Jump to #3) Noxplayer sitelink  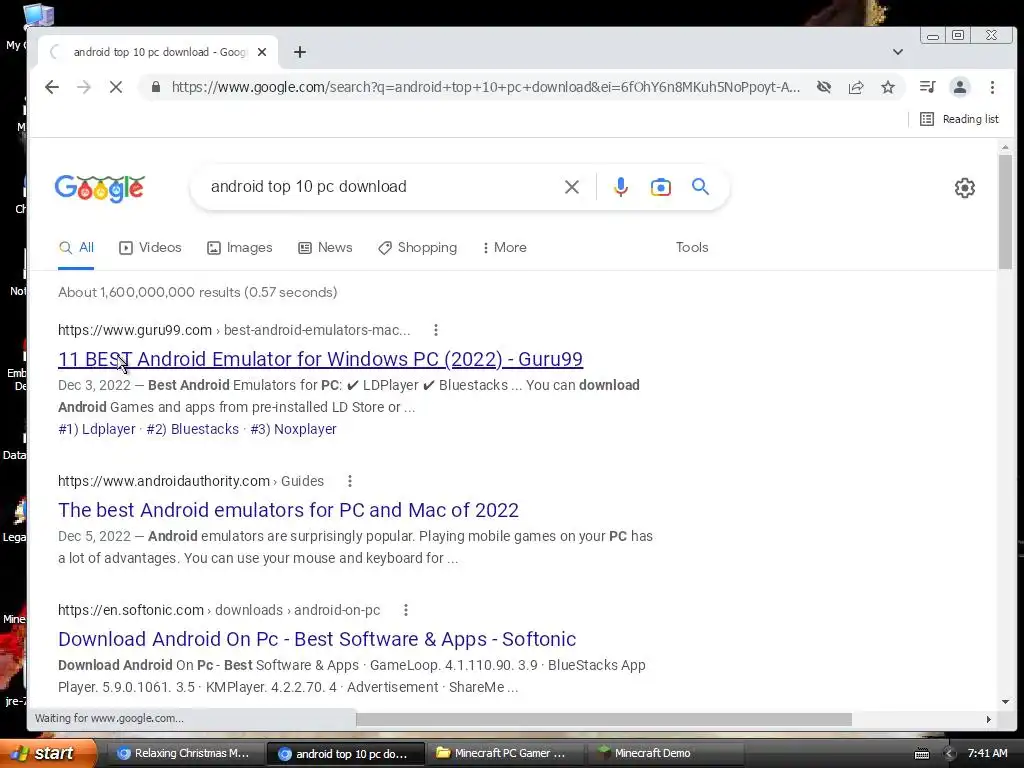[293, 430]
